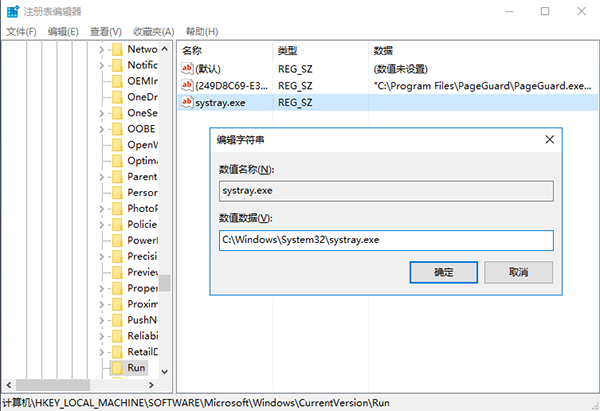Expand the RetailD tree node
This screenshot has height=411, width=600.
[x=101, y=352]
